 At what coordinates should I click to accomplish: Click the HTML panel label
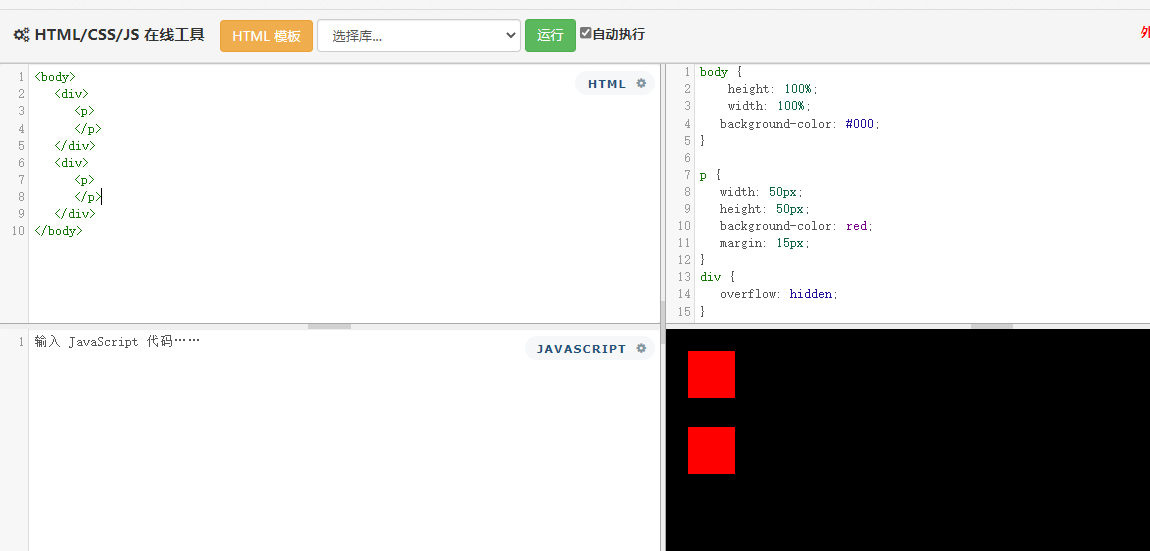pos(607,84)
